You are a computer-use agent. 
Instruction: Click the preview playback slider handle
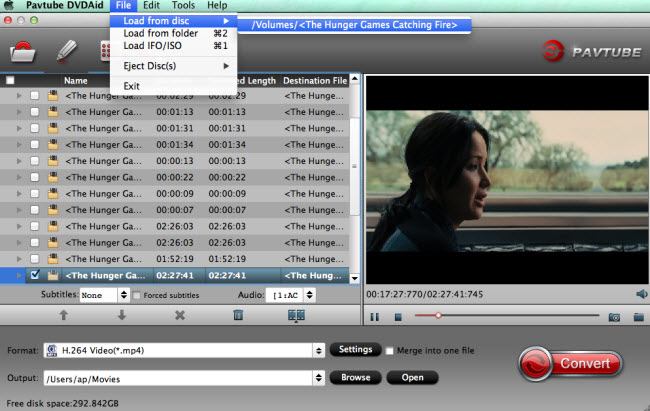(438, 316)
